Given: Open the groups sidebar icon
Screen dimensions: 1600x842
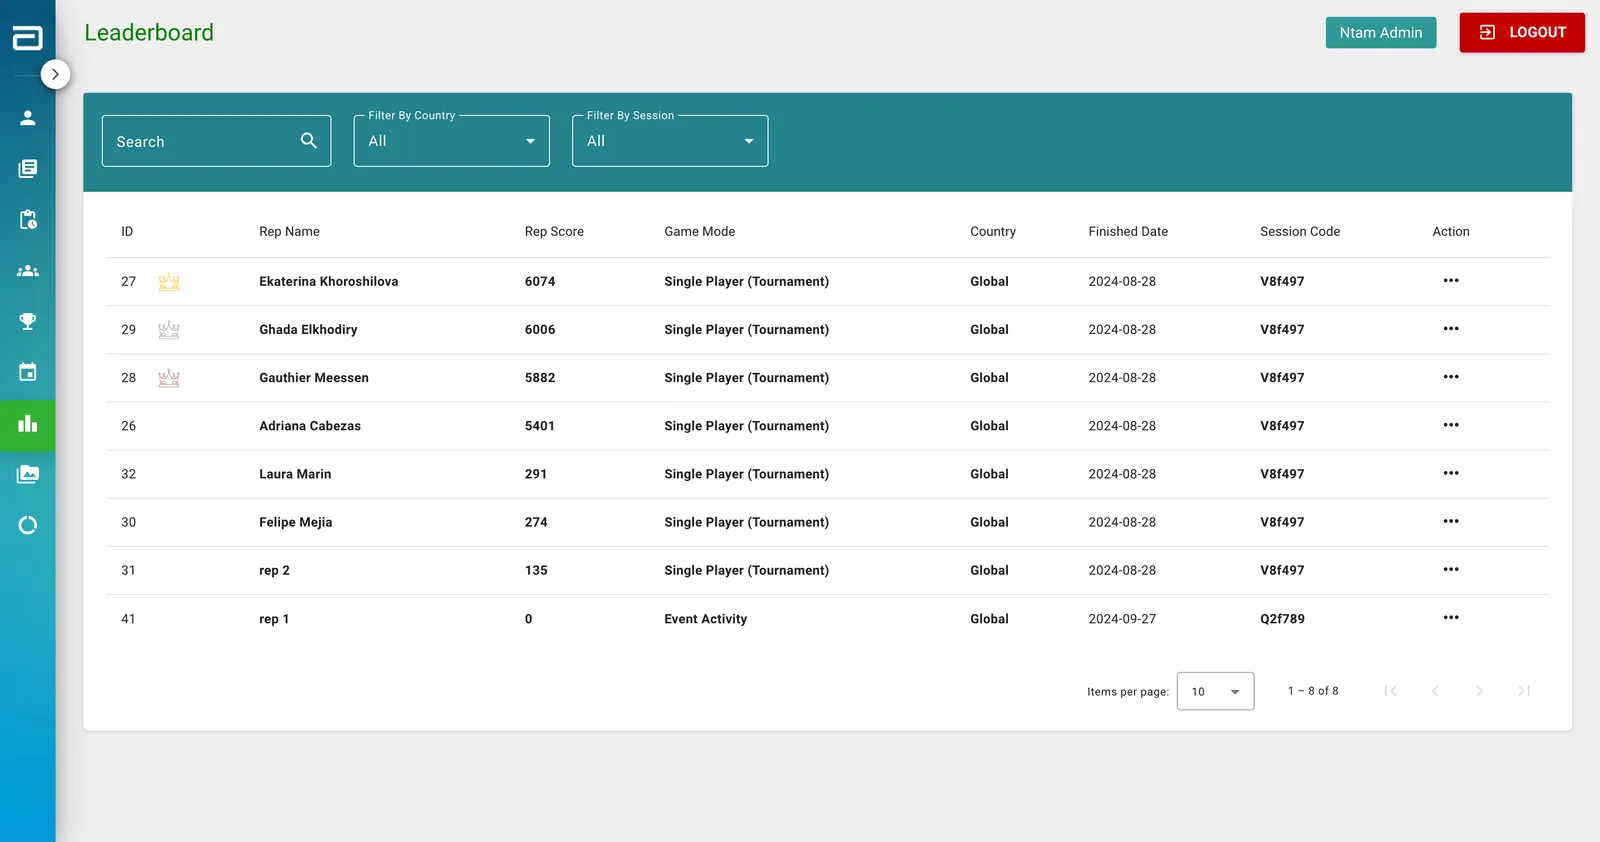Looking at the screenshot, I should click(x=28, y=270).
